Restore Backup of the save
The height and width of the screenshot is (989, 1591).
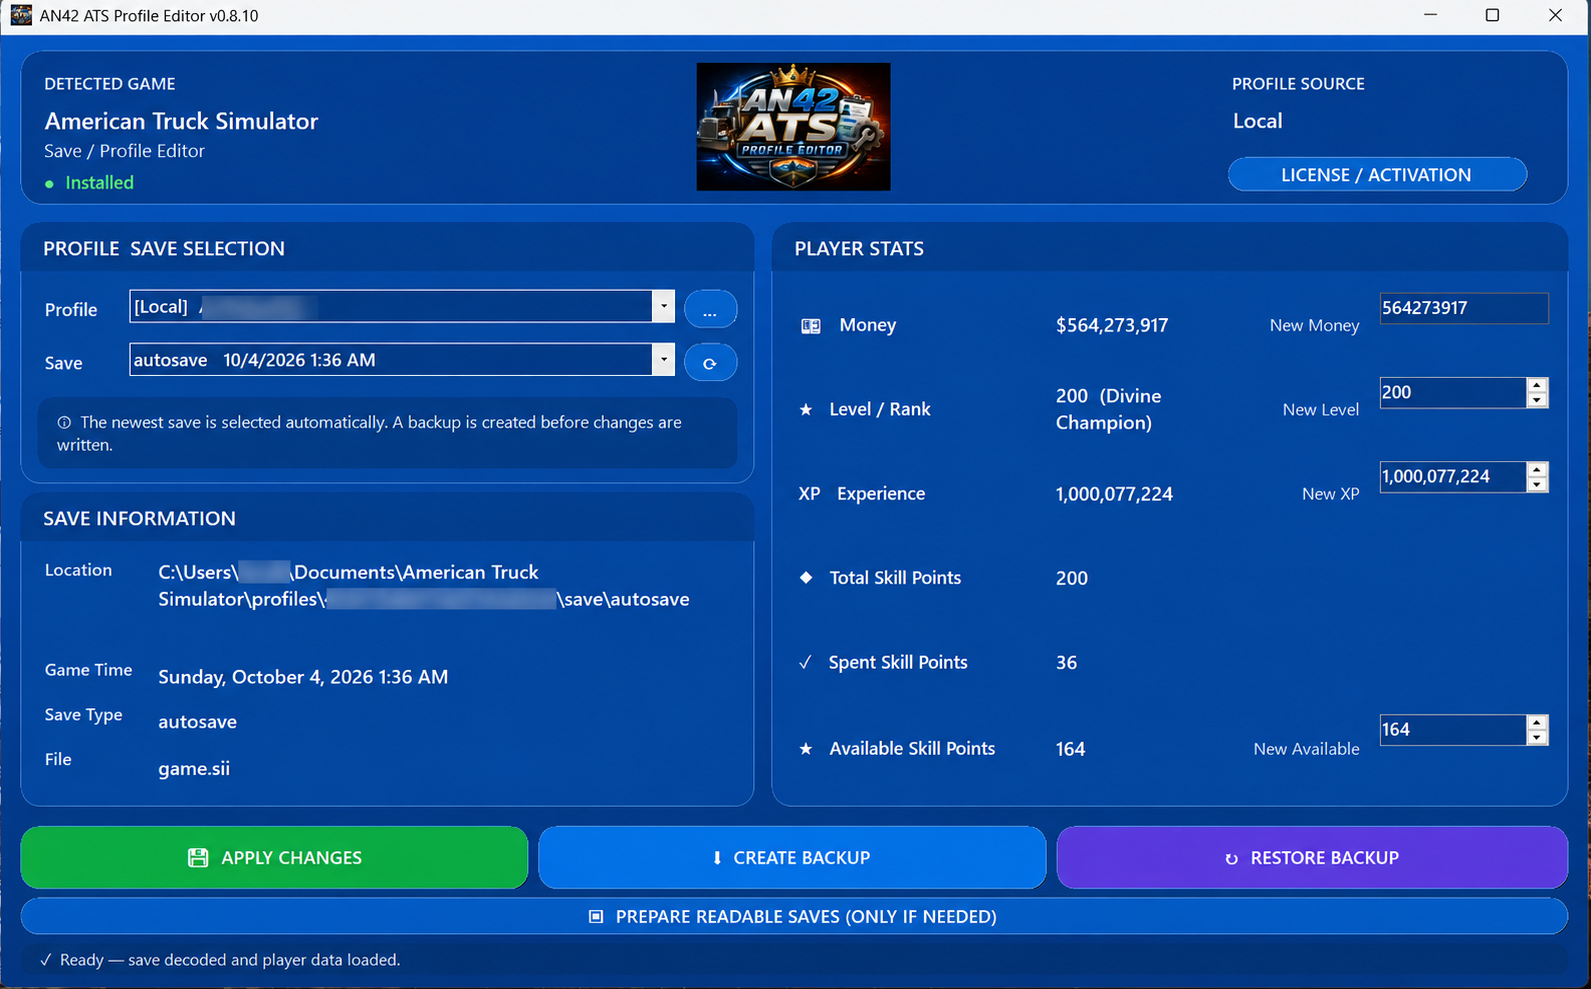coord(1312,857)
